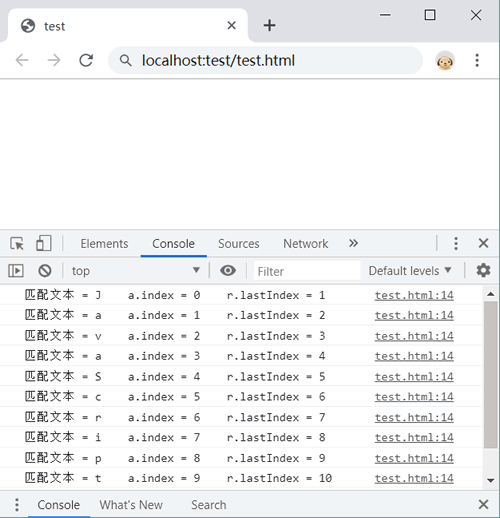This screenshot has height=518, width=500.
Task: Focus the address bar showing localhost:test/test.html
Action: [x=265, y=60]
